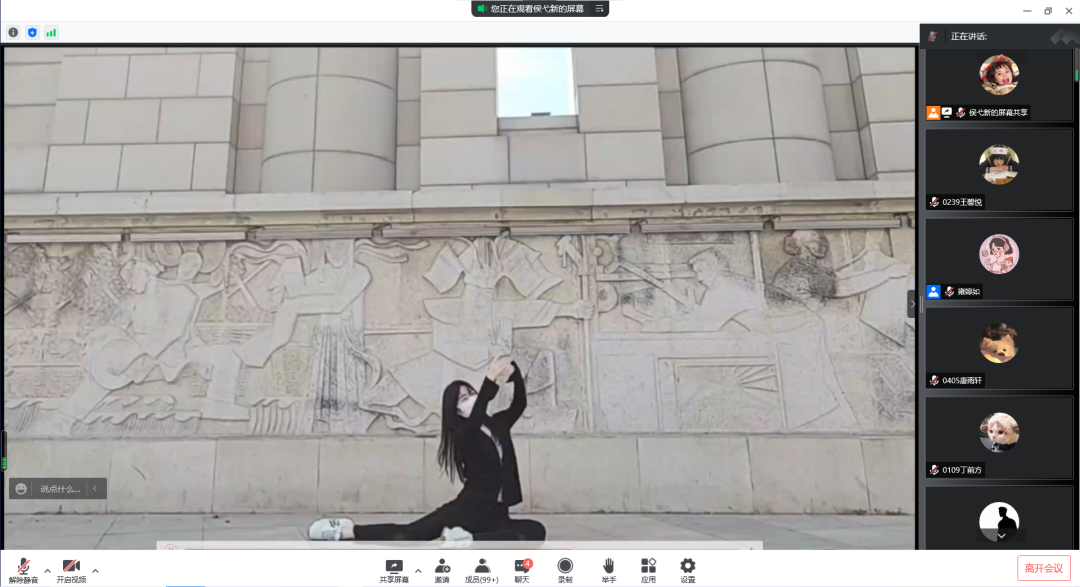Screen dimensions: 1080x587
Task: Start screen sharing (共享屏幕)
Action: (x=394, y=569)
